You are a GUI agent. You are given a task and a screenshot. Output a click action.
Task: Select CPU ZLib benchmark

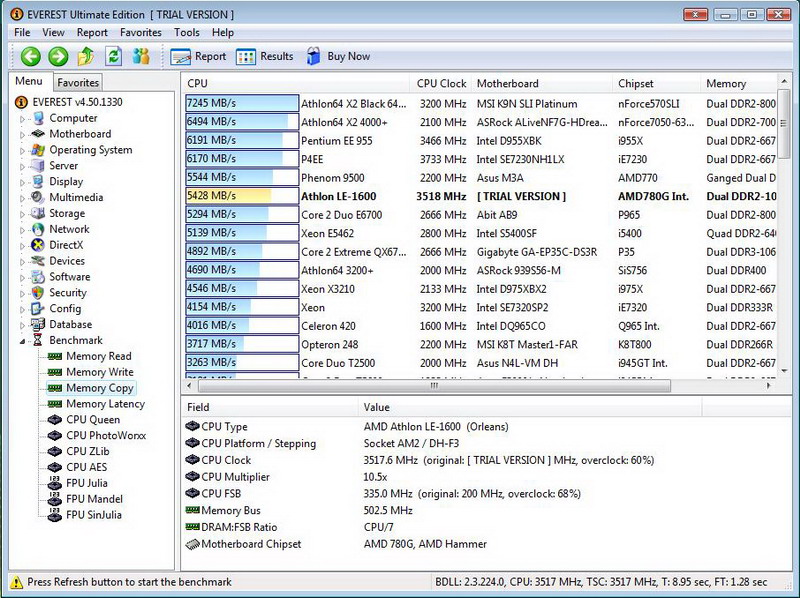(x=79, y=451)
